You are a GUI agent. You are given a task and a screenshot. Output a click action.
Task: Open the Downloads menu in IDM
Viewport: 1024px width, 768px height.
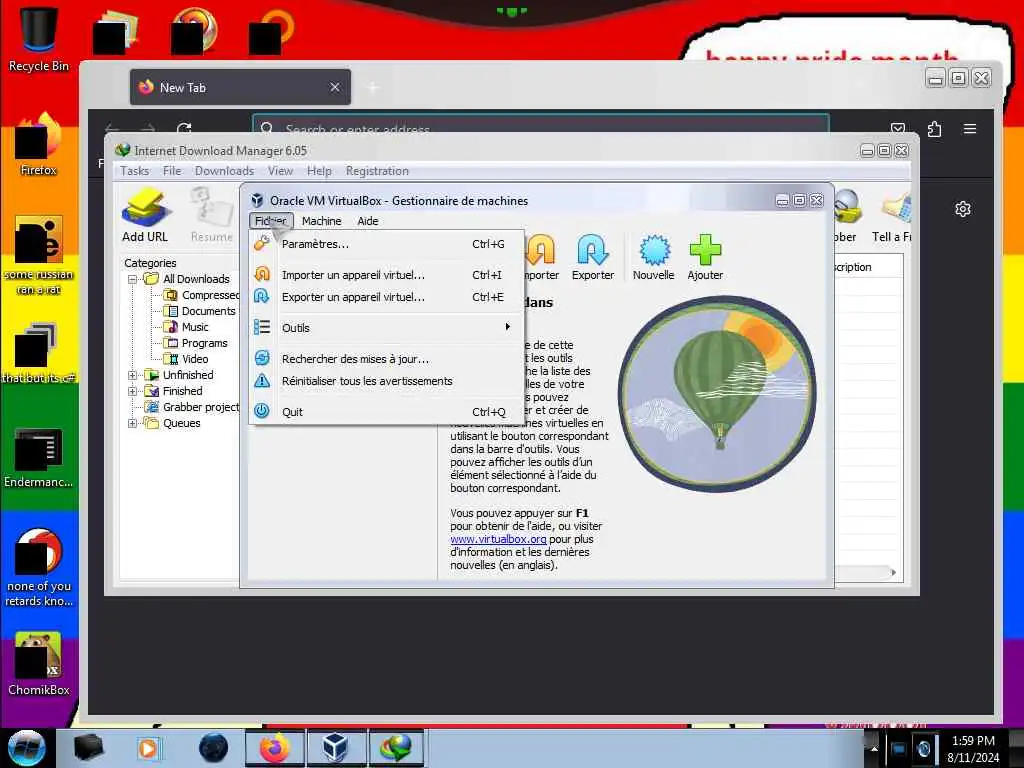(x=224, y=171)
